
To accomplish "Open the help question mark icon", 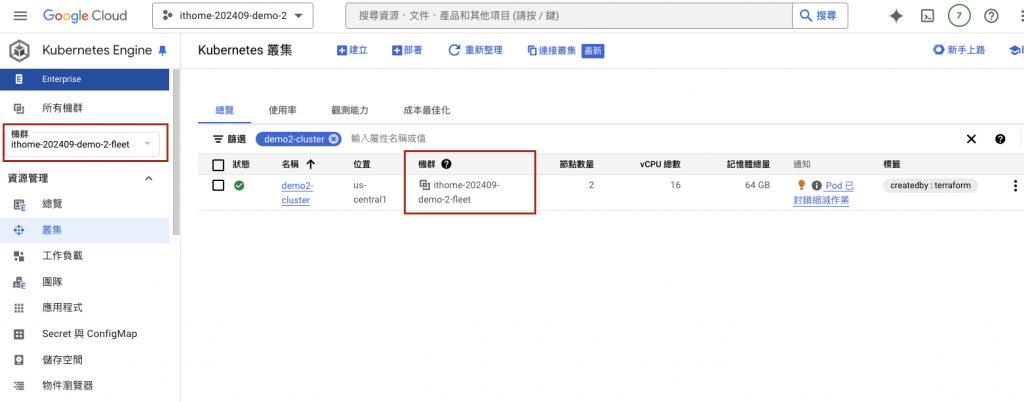I will point(991,16).
